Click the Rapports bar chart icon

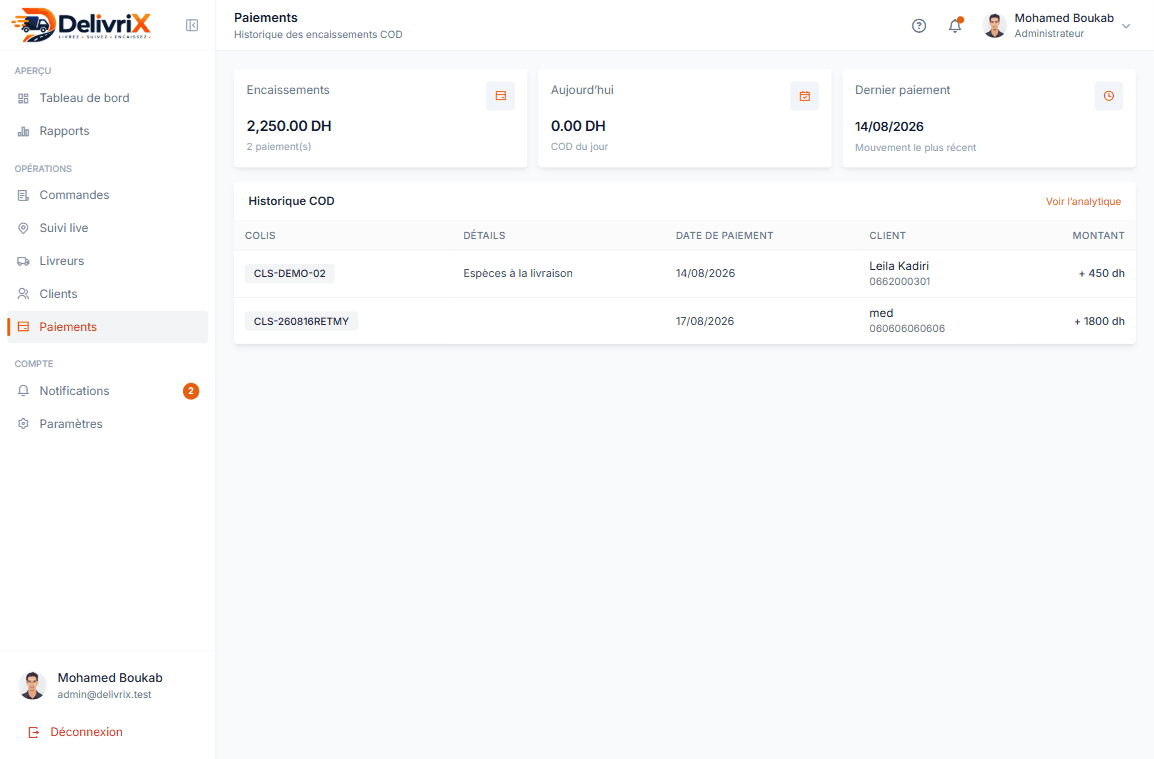pyautogui.click(x=24, y=131)
